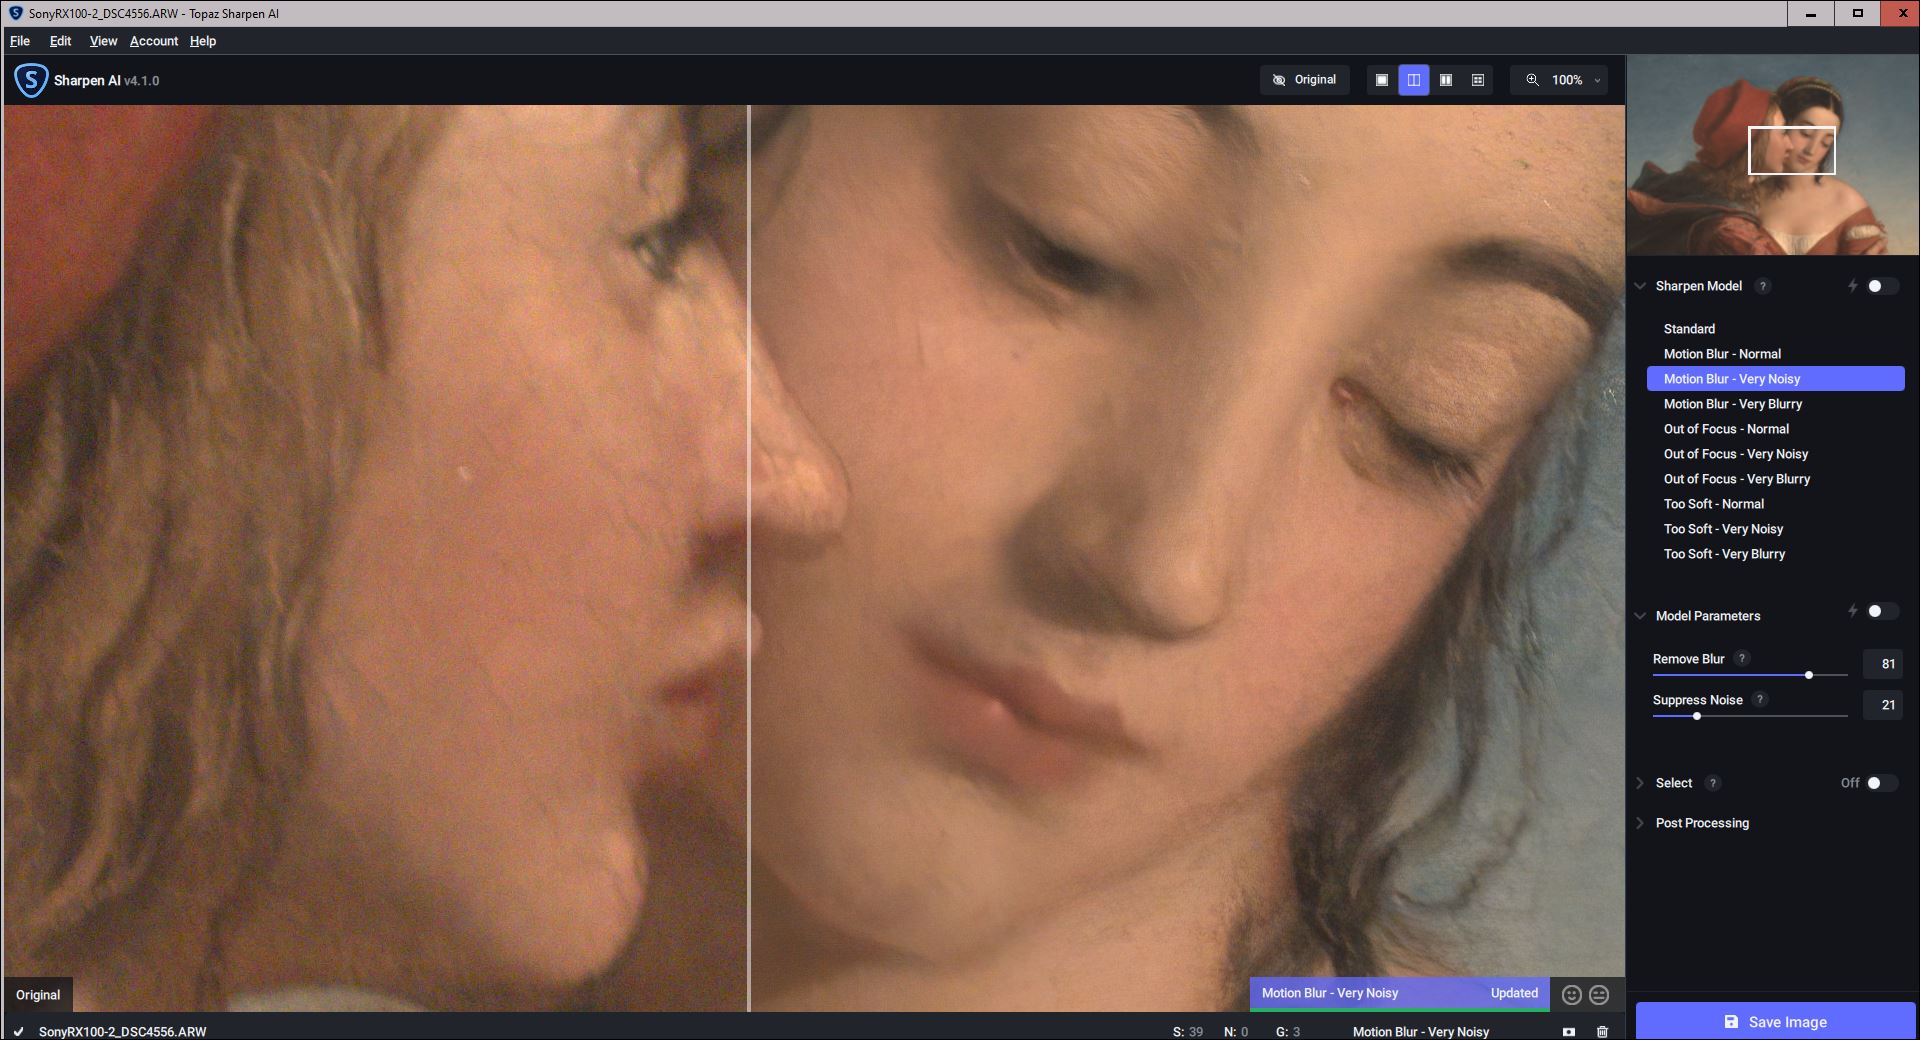Screen dimensions: 1920x1040
Task: Open the comparison grid view
Action: (1477, 80)
